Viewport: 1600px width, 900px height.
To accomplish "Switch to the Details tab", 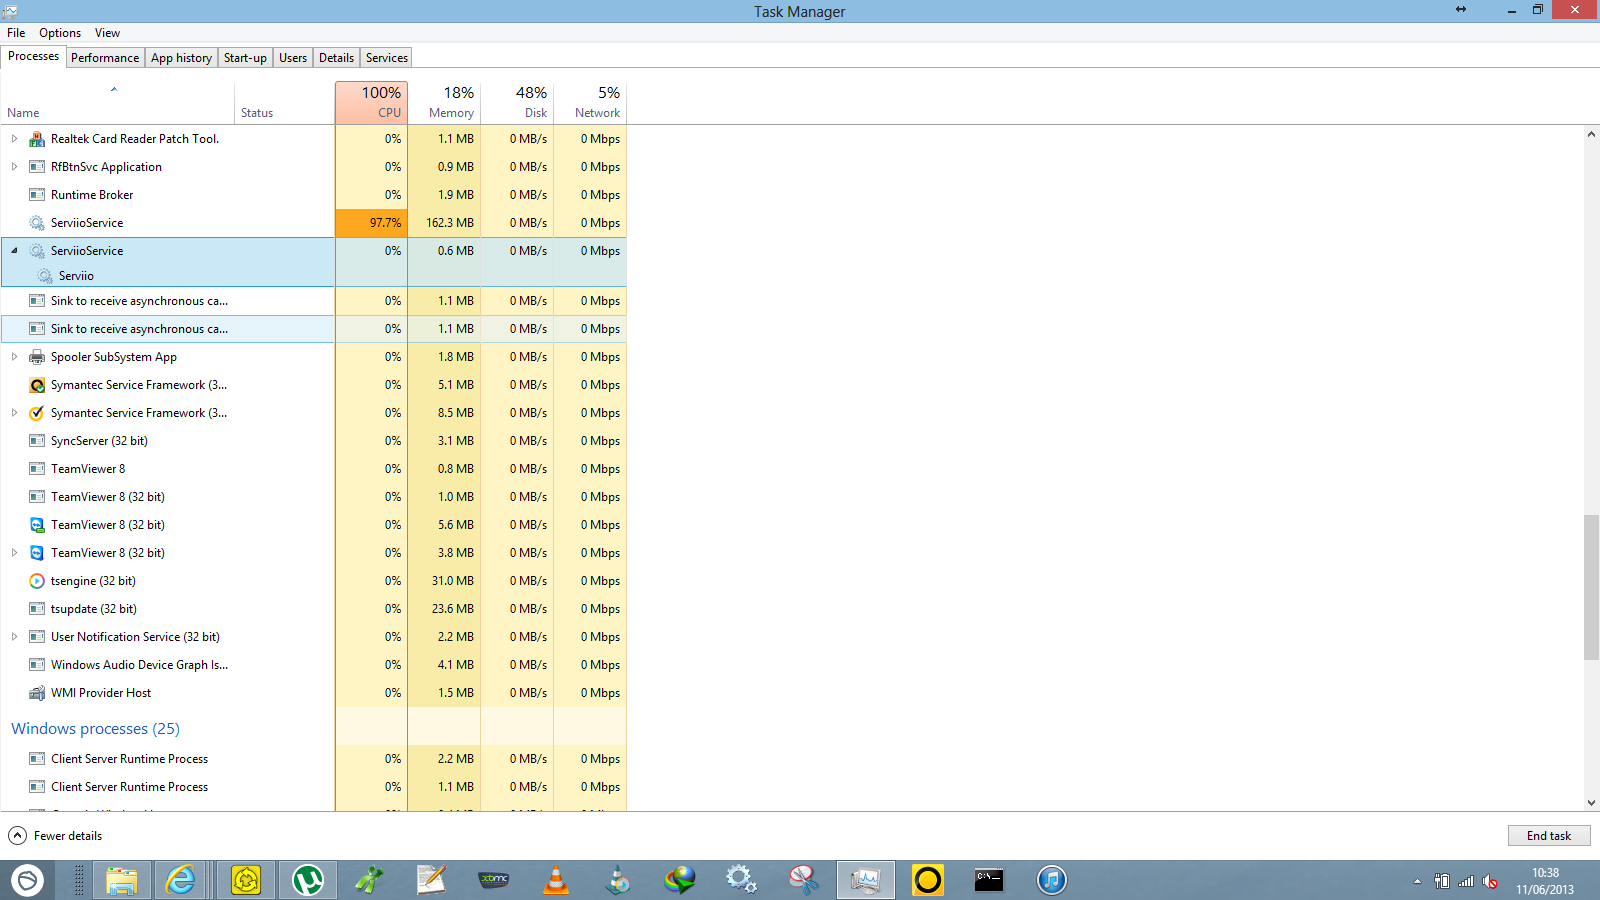I will coord(336,58).
